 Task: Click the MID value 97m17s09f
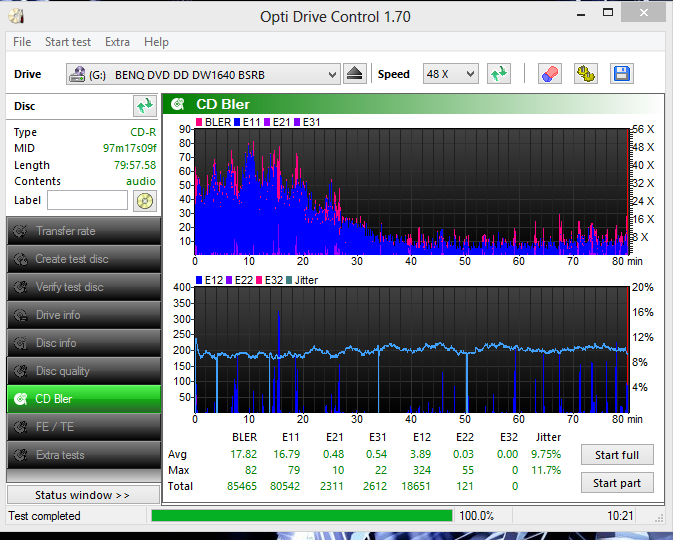130,148
